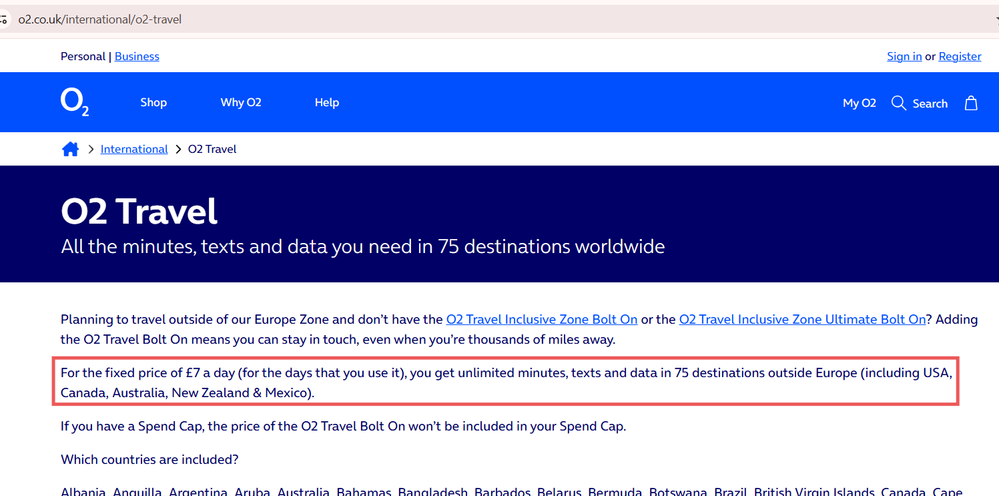Click the Search magnifier icon
The height and width of the screenshot is (496, 999).
[x=898, y=103]
